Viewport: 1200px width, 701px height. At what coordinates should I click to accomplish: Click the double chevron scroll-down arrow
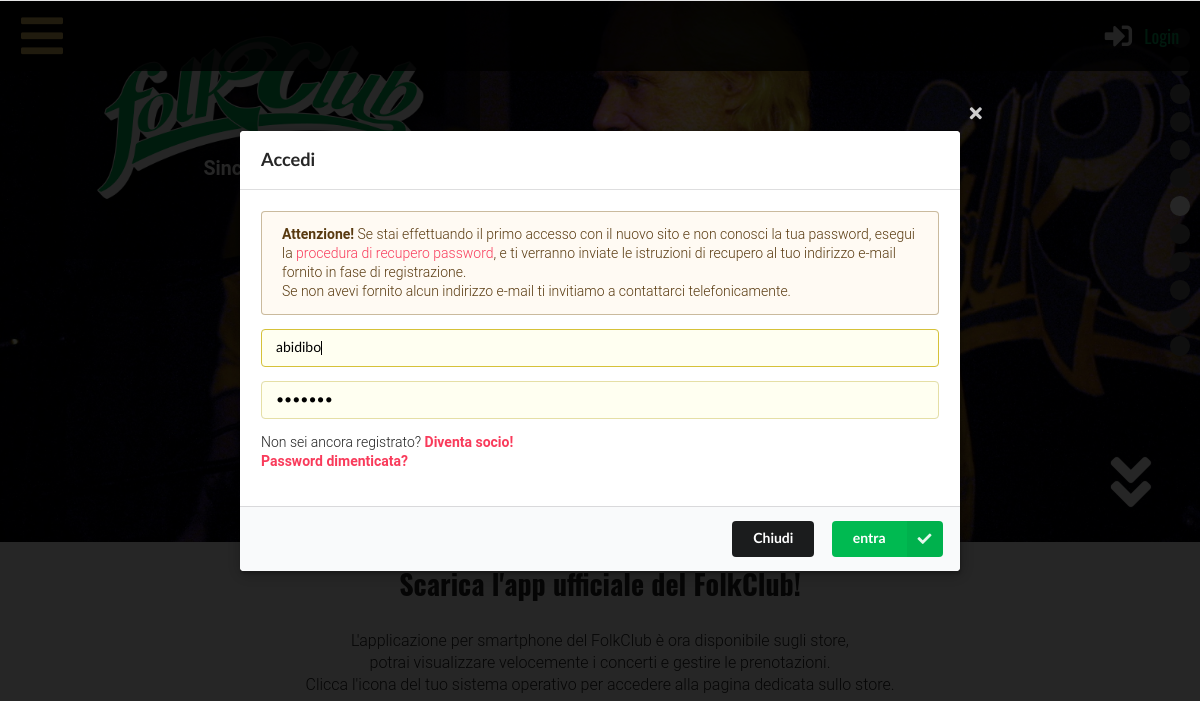click(1130, 482)
